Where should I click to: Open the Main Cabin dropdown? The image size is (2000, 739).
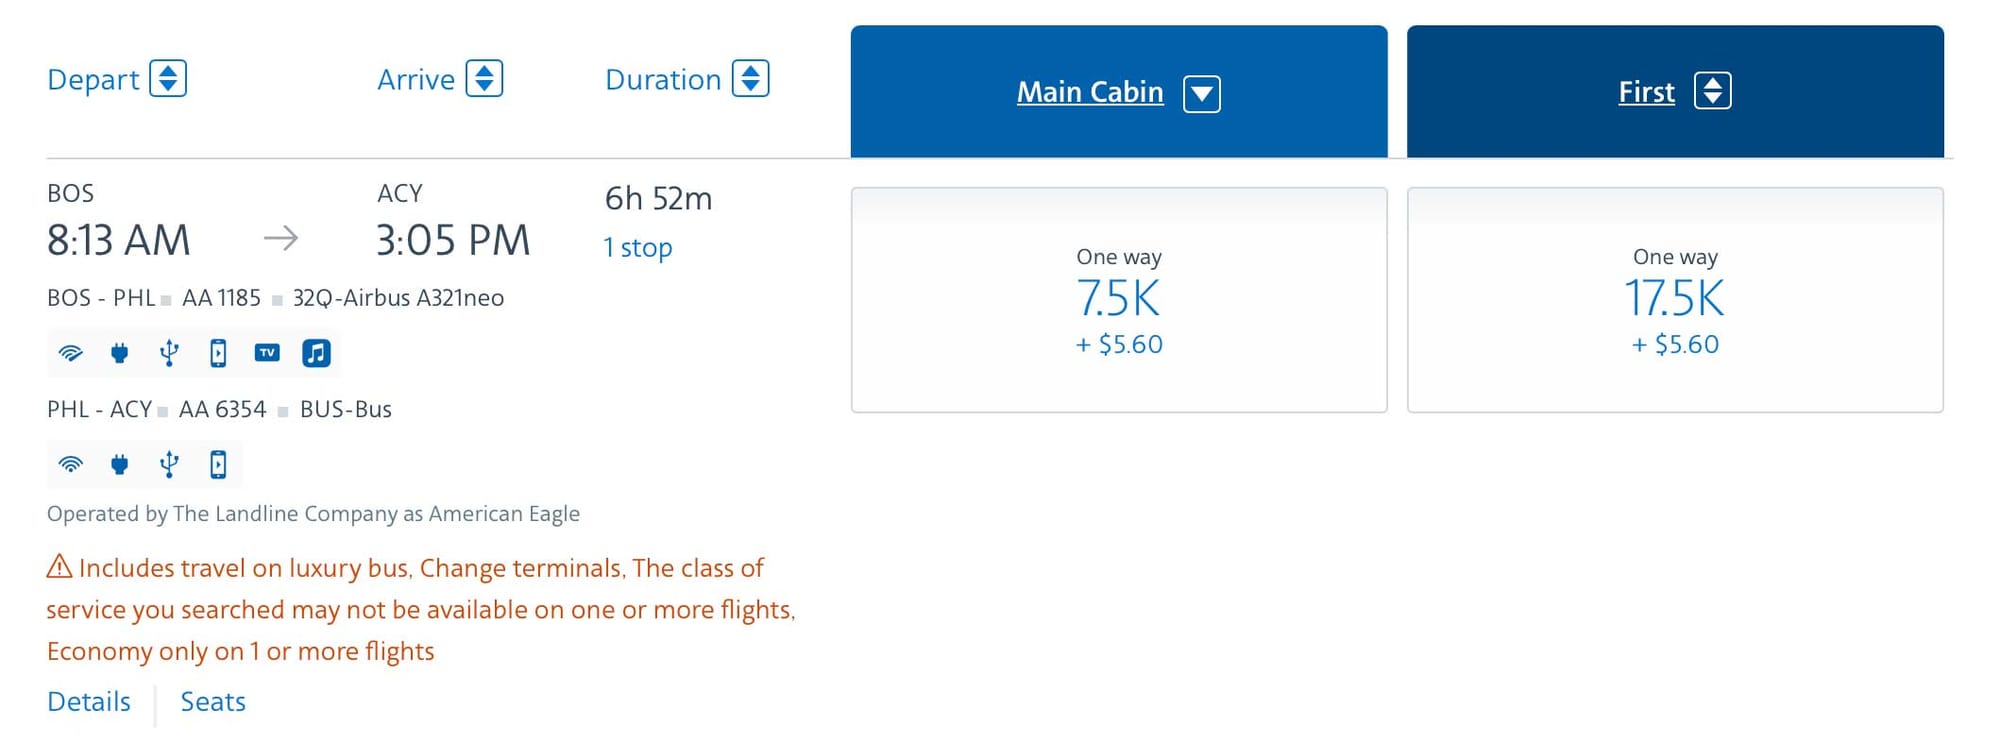(1203, 92)
